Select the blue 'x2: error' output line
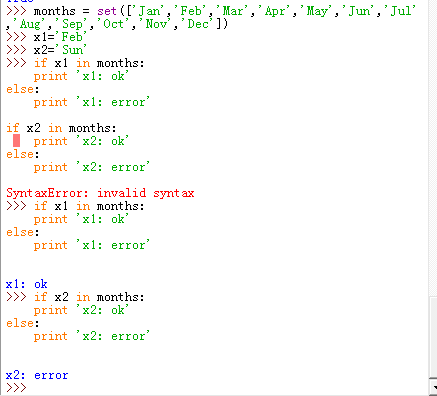This screenshot has height=396, width=437. (37, 375)
